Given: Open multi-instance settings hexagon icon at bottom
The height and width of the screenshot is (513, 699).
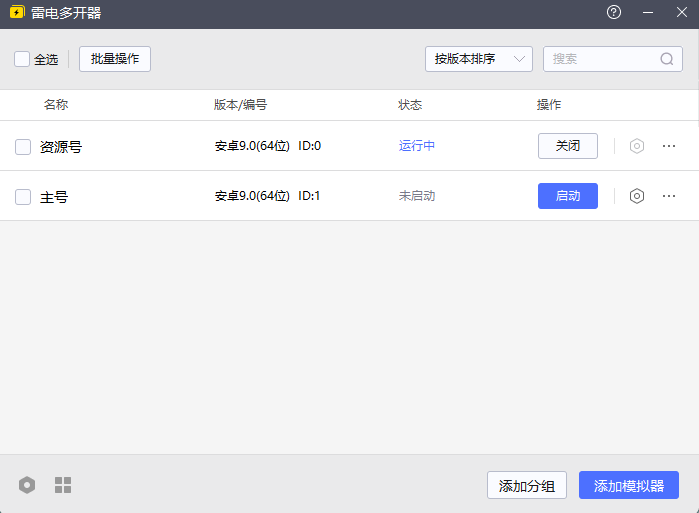Looking at the screenshot, I should 27,485.
